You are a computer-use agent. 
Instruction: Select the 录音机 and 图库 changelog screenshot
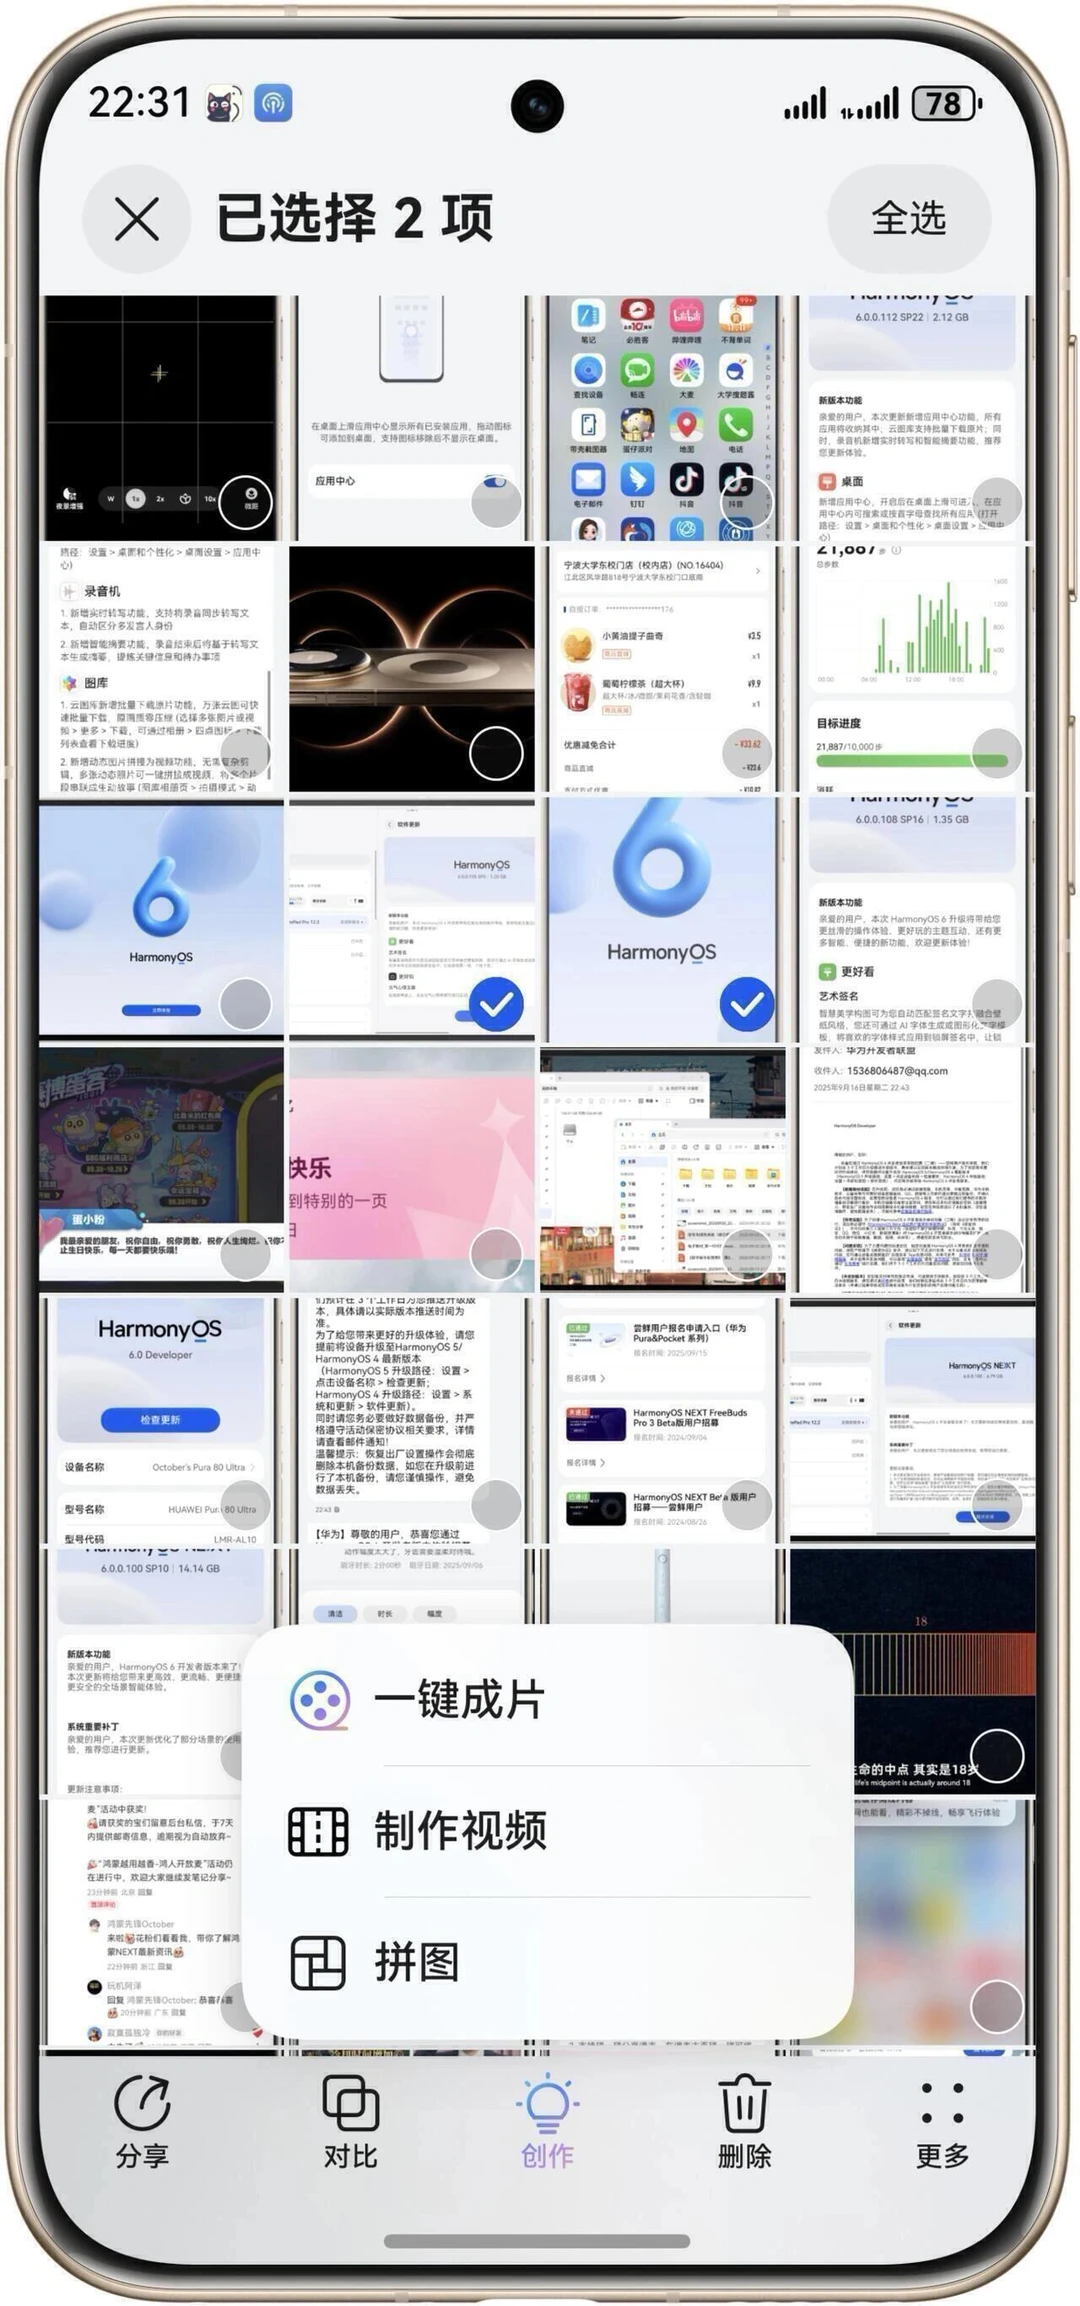point(245,753)
